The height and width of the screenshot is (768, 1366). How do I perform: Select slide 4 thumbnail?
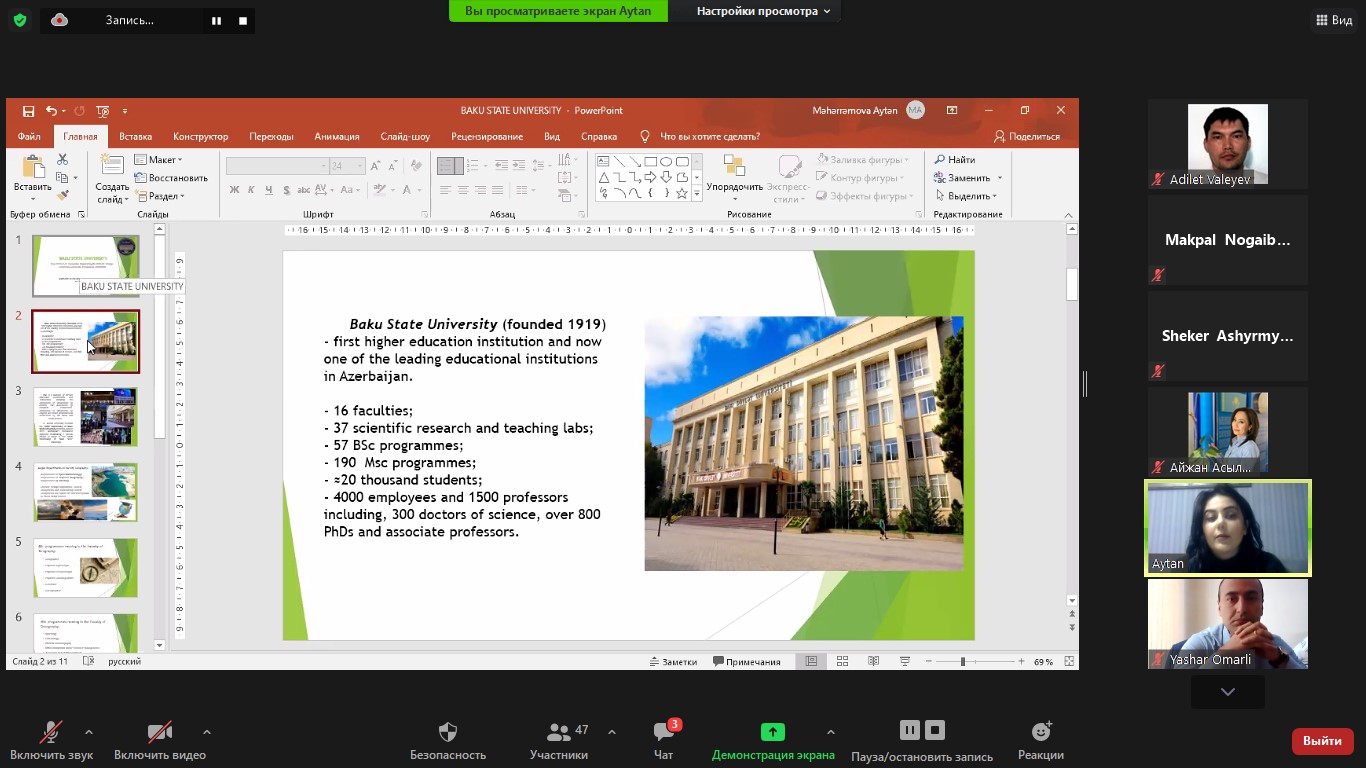(86, 492)
